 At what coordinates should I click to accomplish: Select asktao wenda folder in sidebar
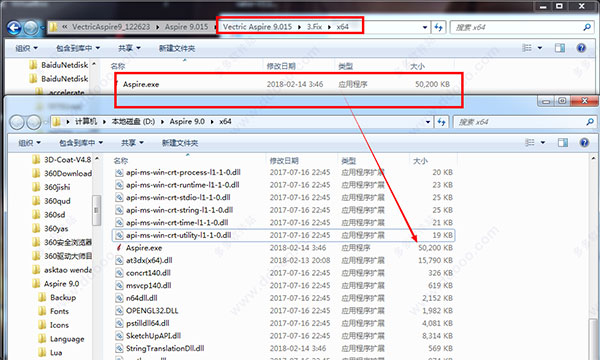click(63, 270)
